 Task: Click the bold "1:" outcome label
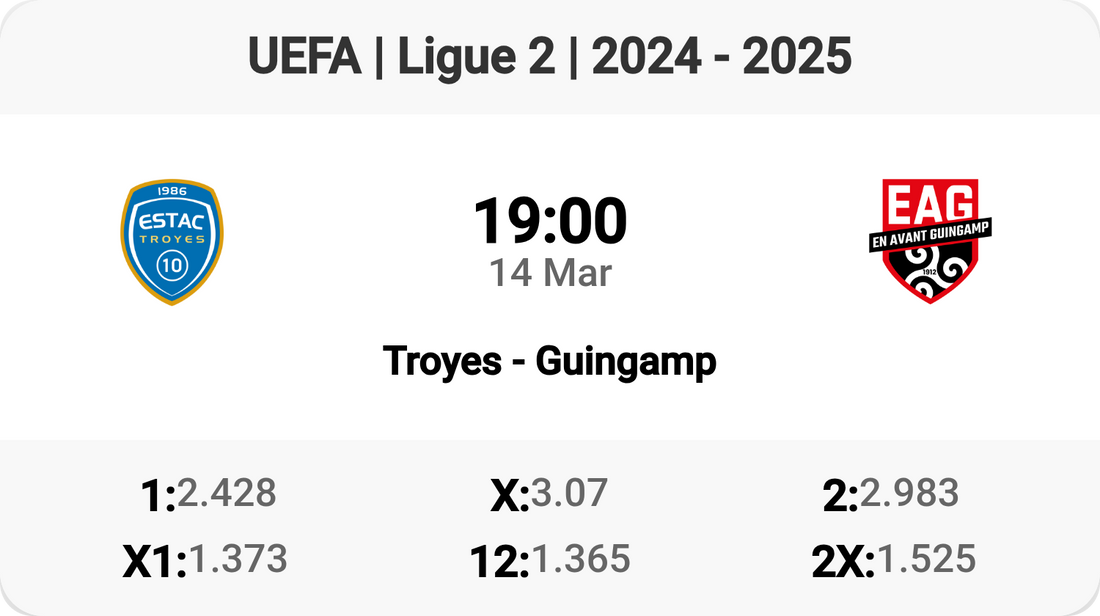click(x=159, y=495)
